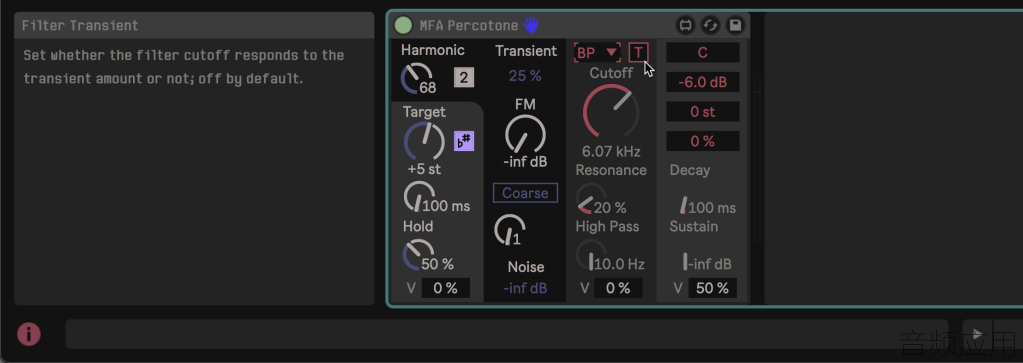1023x363 pixels.
Task: Click the play arrow at bottom right
Action: (x=977, y=334)
